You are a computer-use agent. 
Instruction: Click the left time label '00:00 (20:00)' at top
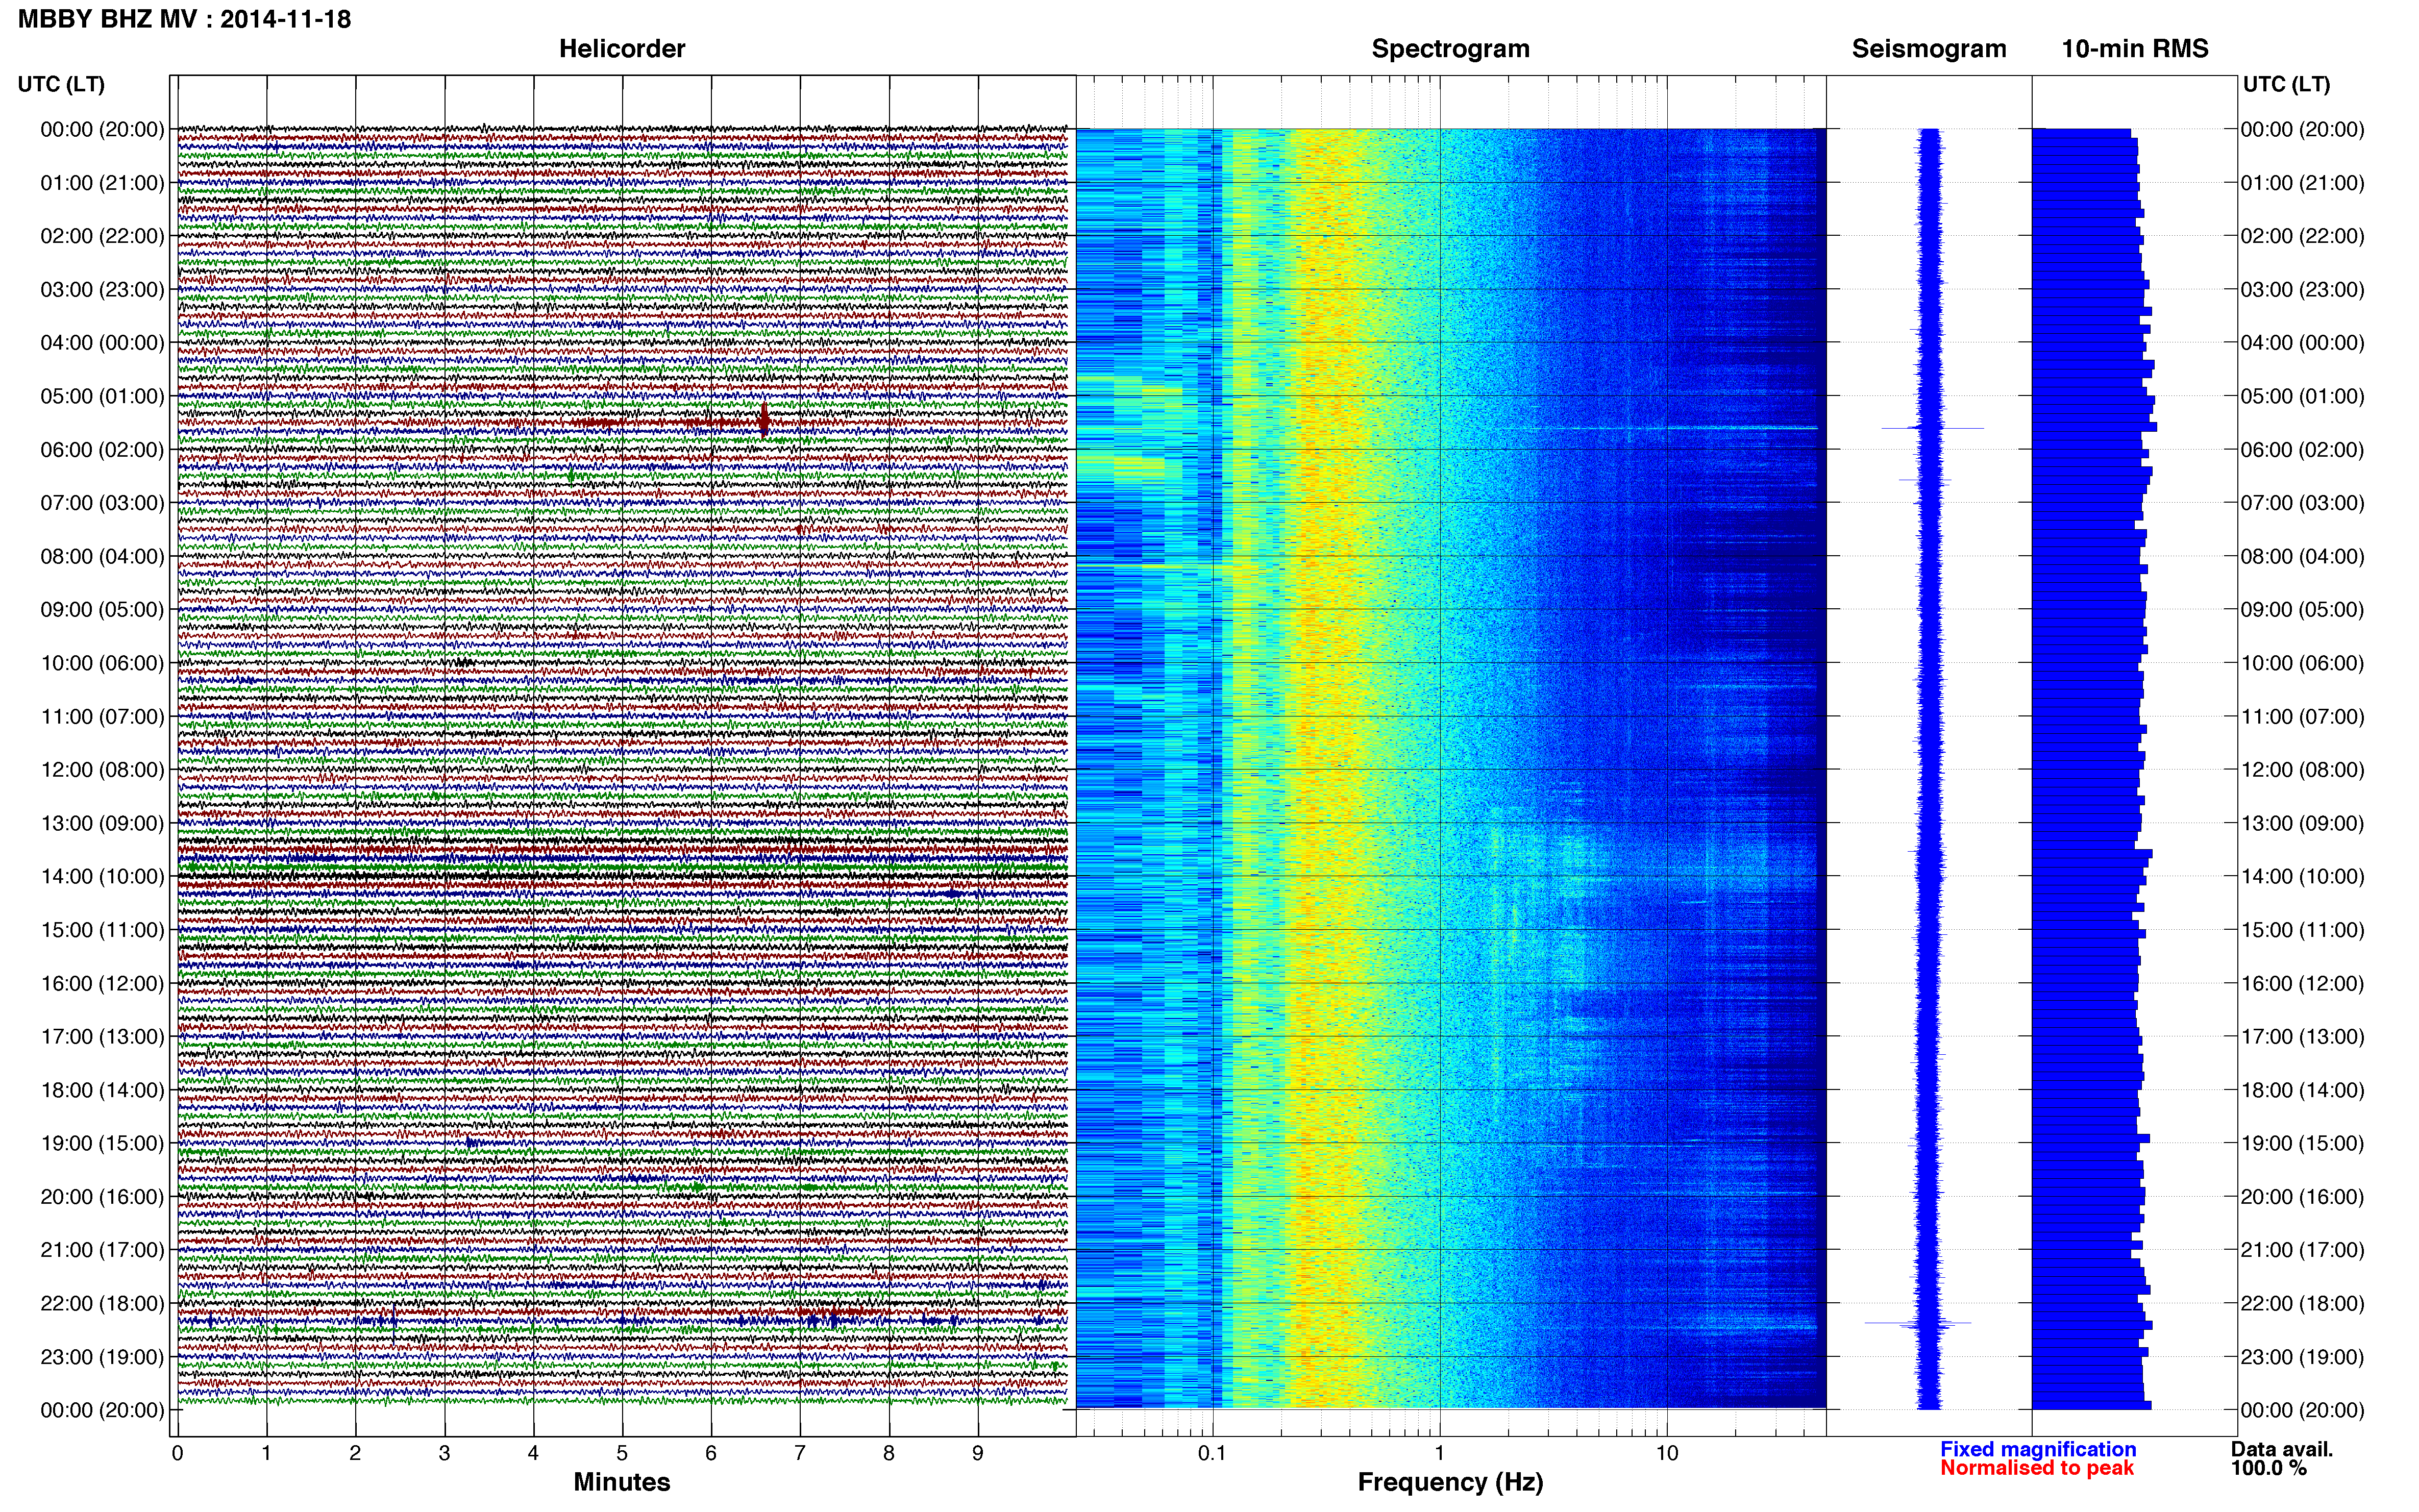(x=102, y=129)
